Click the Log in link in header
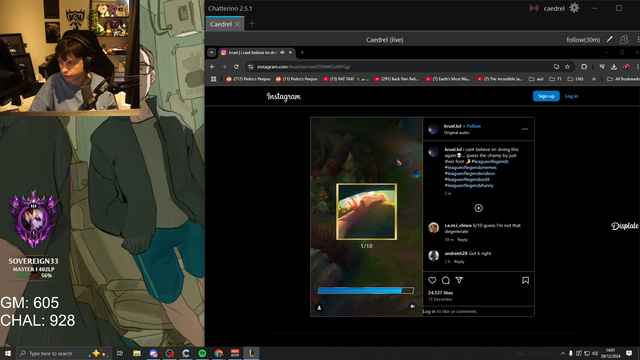The height and width of the screenshot is (360, 640). click(x=571, y=96)
